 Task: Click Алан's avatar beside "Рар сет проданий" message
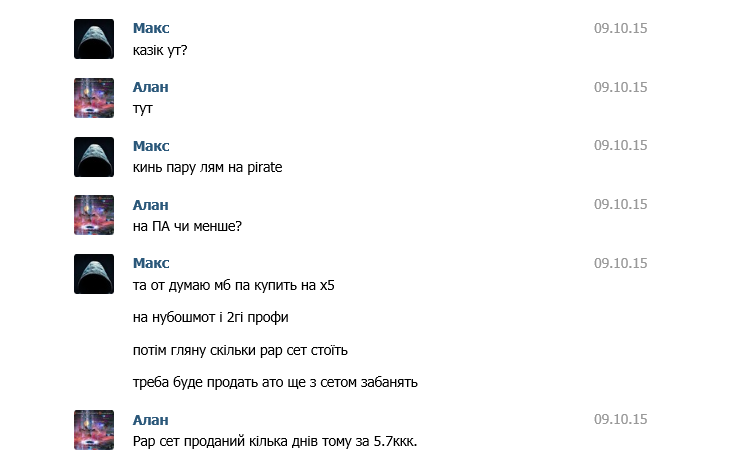coord(94,430)
